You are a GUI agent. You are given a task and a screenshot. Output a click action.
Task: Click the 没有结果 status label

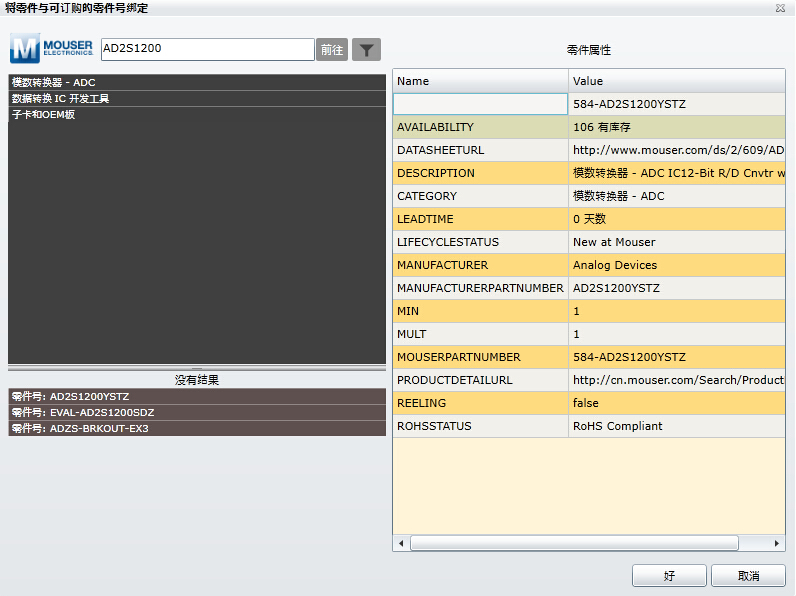[197, 380]
